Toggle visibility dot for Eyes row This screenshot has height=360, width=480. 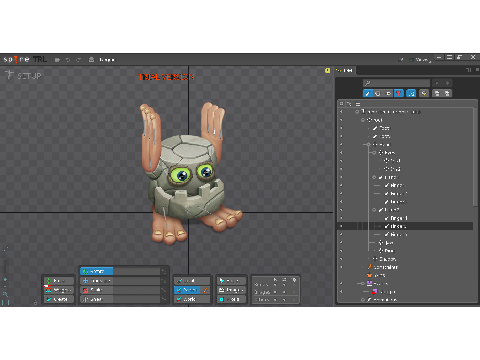341,152
